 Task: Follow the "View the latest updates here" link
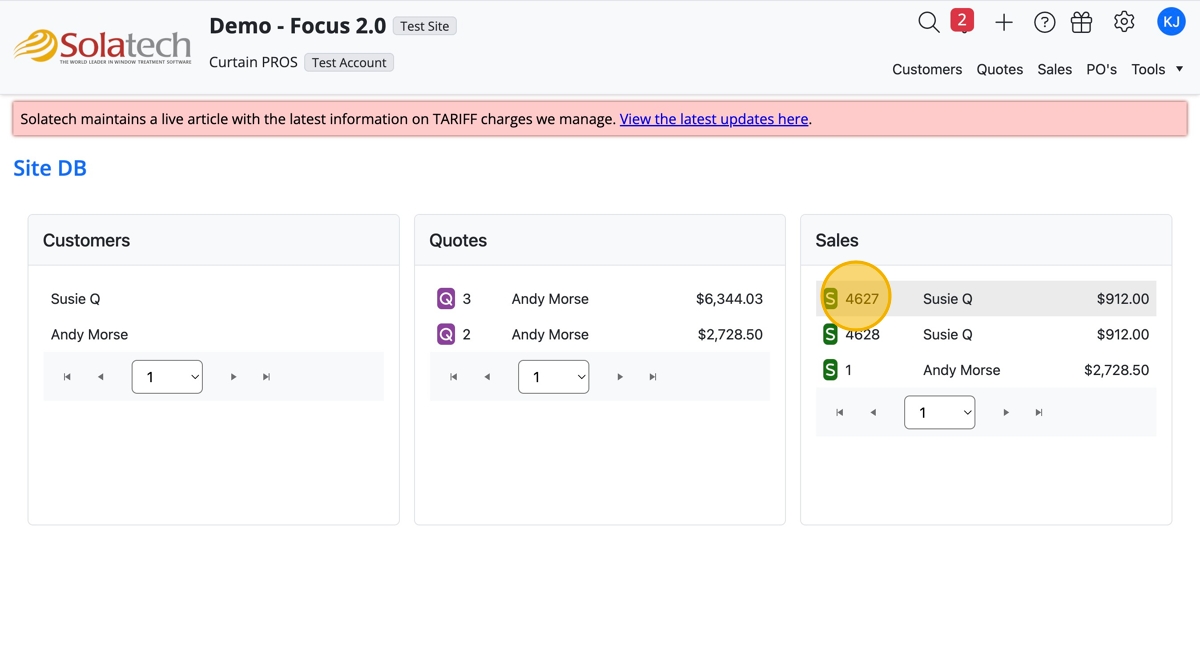point(714,119)
